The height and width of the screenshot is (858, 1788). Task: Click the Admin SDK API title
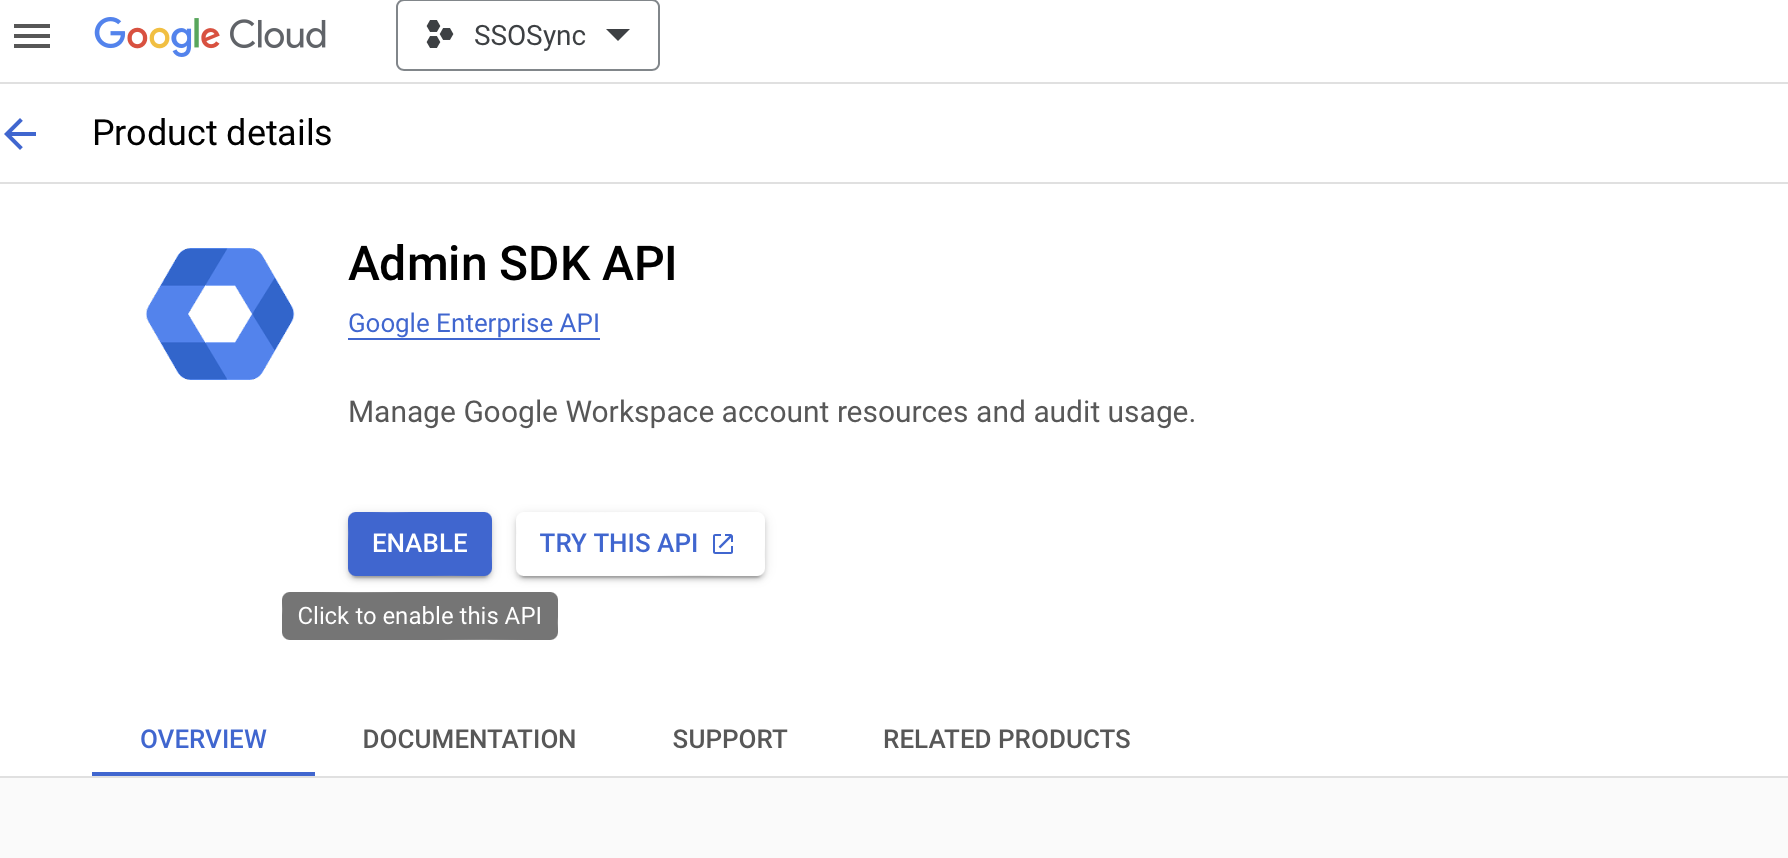(512, 264)
